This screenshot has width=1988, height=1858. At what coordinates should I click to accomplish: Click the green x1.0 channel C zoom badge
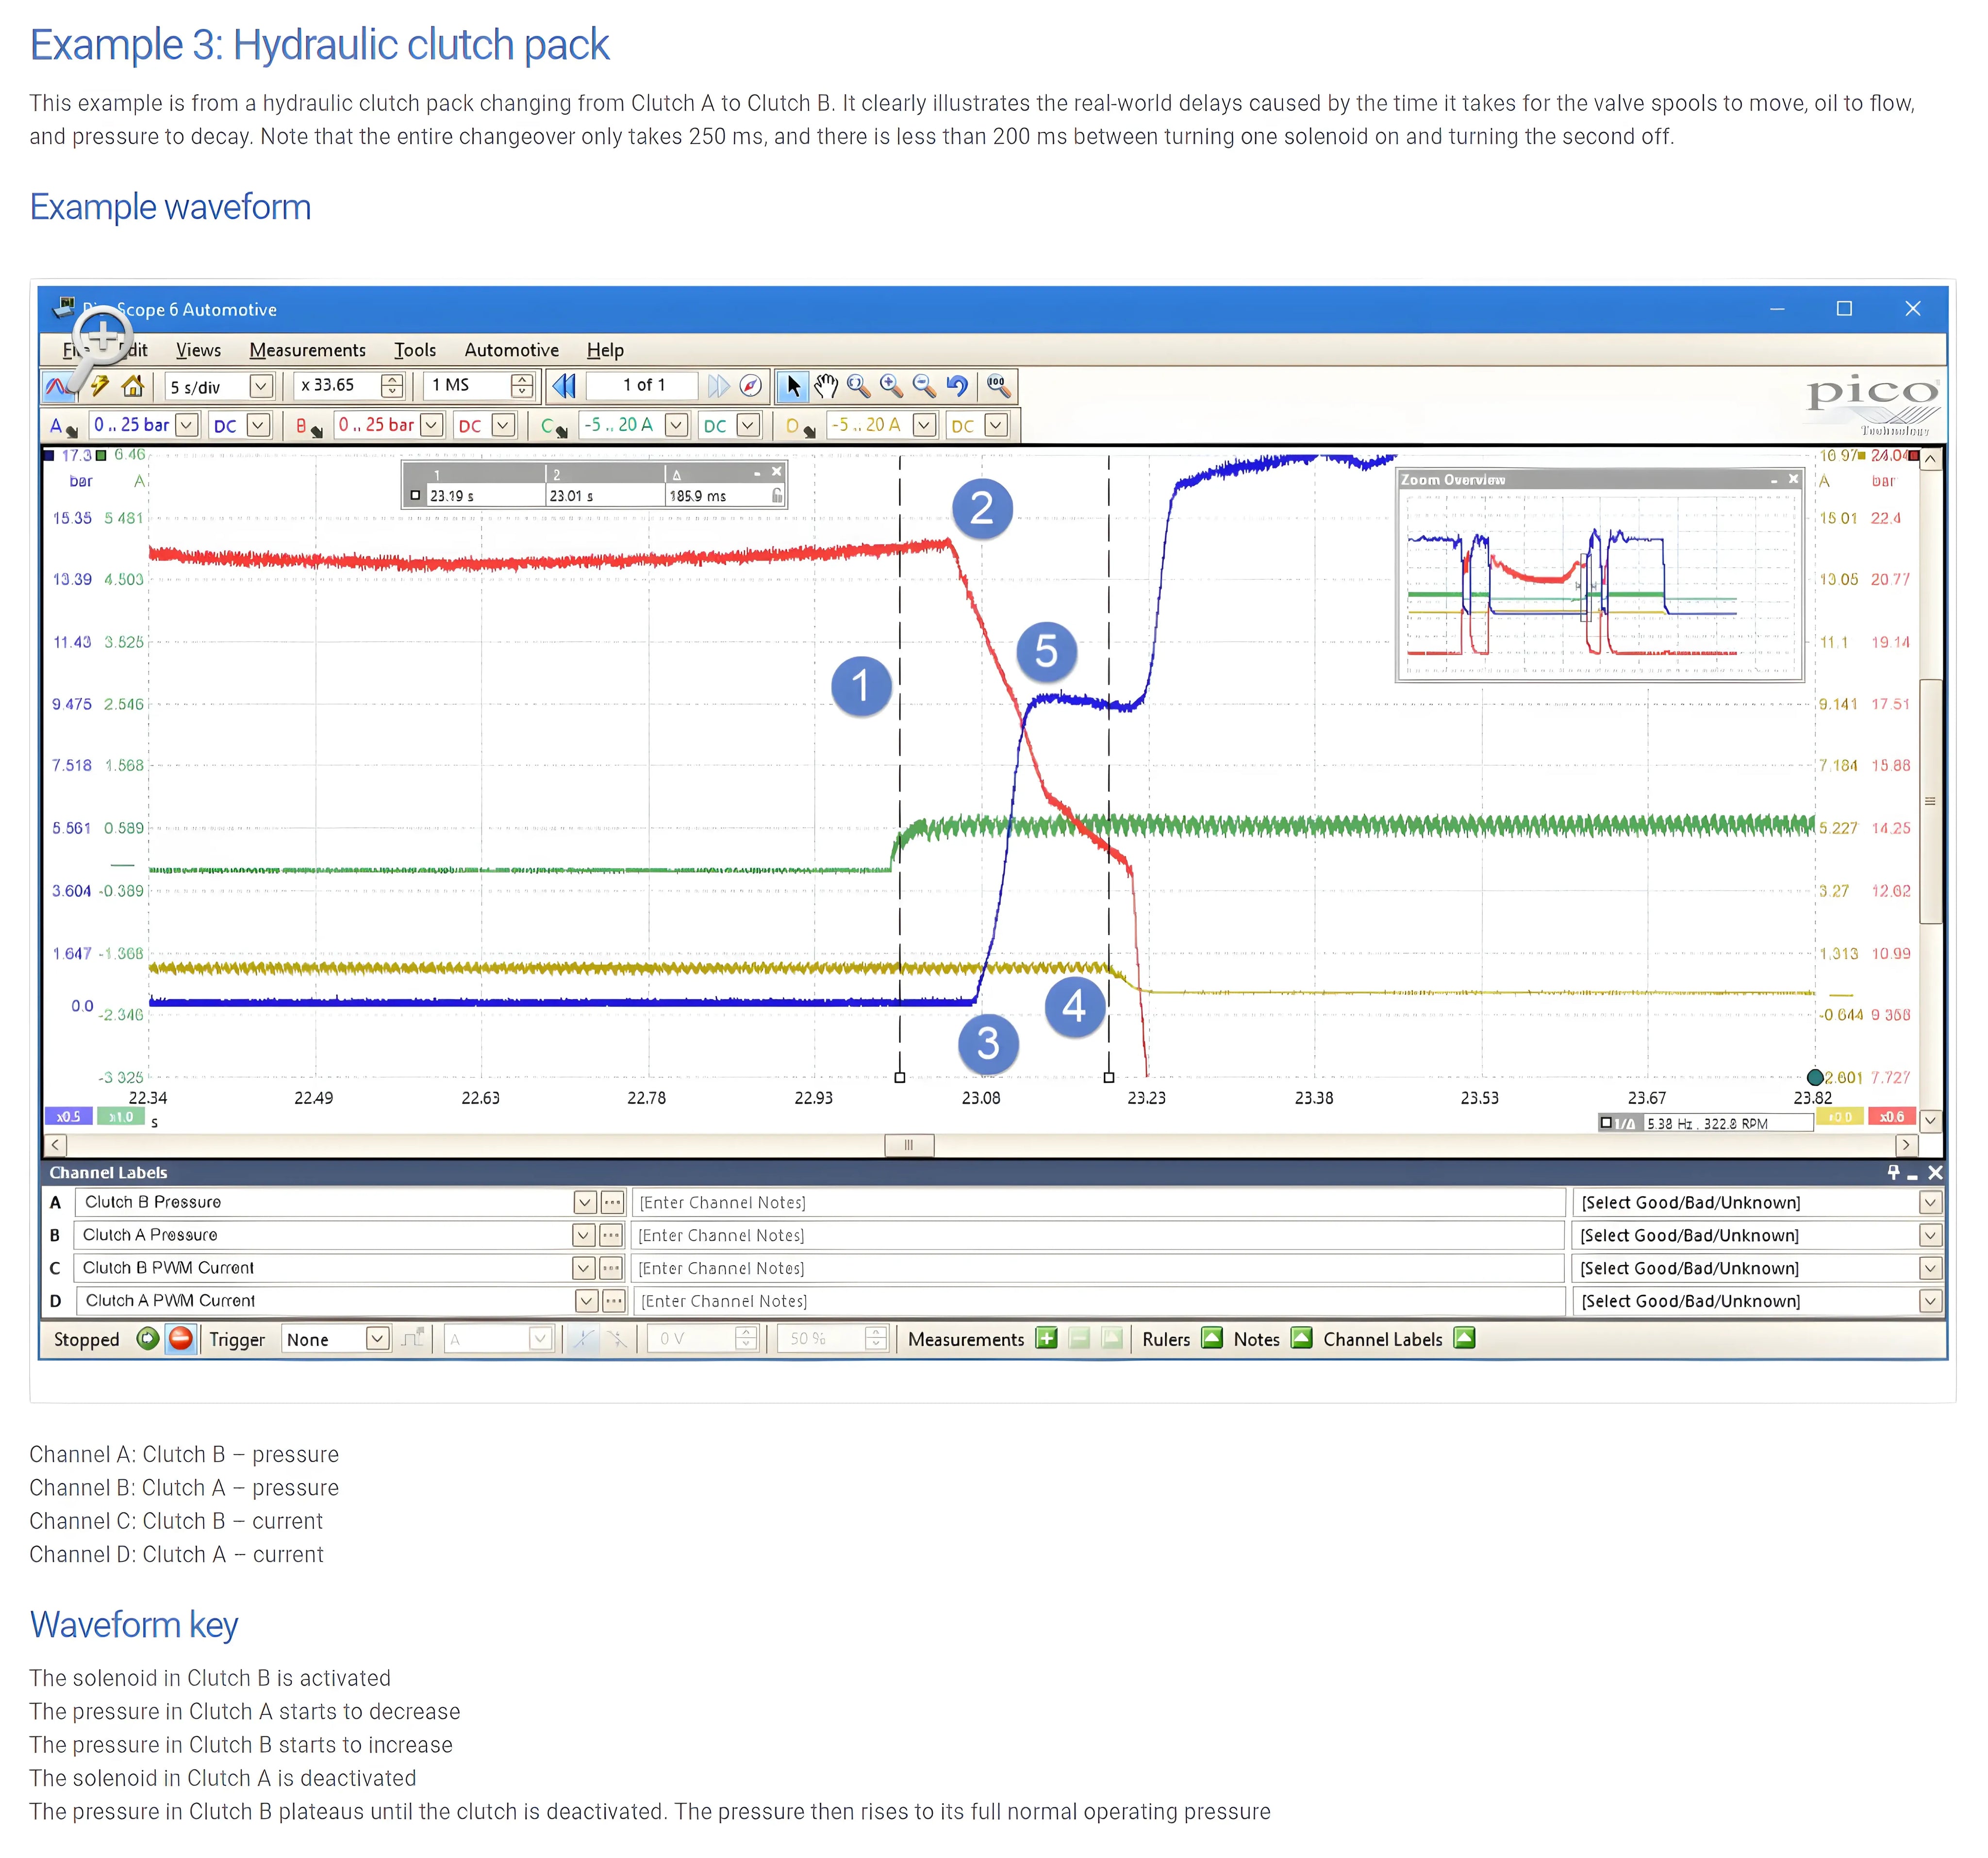(x=121, y=1116)
